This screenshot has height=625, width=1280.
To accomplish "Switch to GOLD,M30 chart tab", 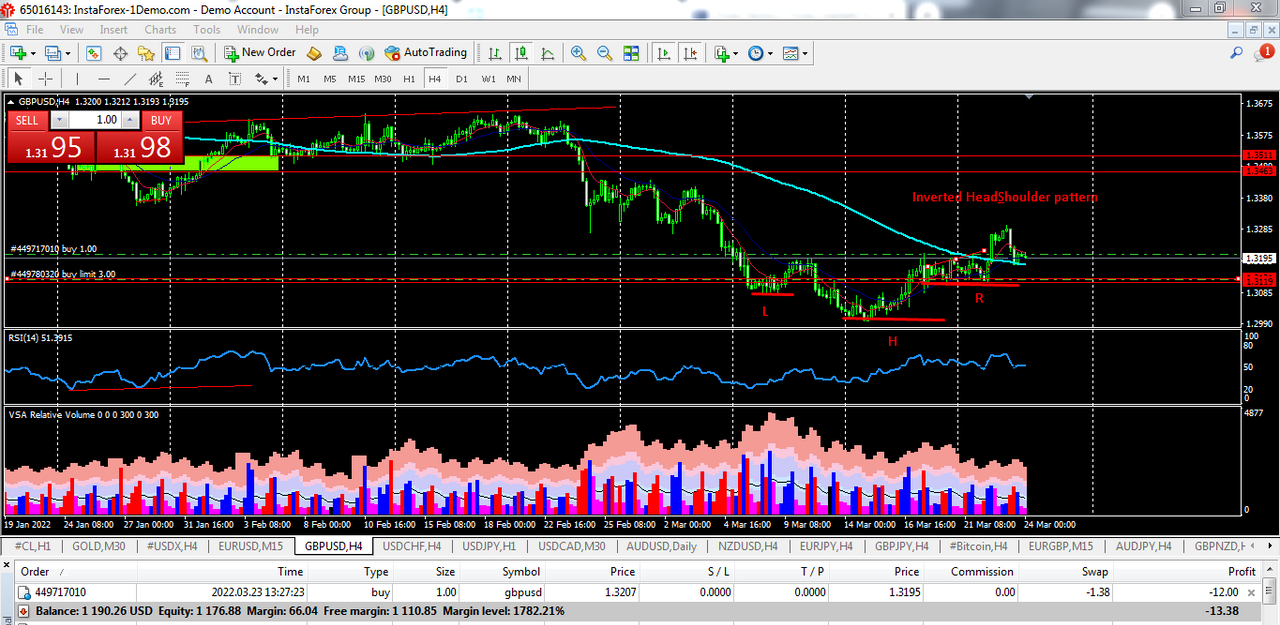I will coord(99,546).
